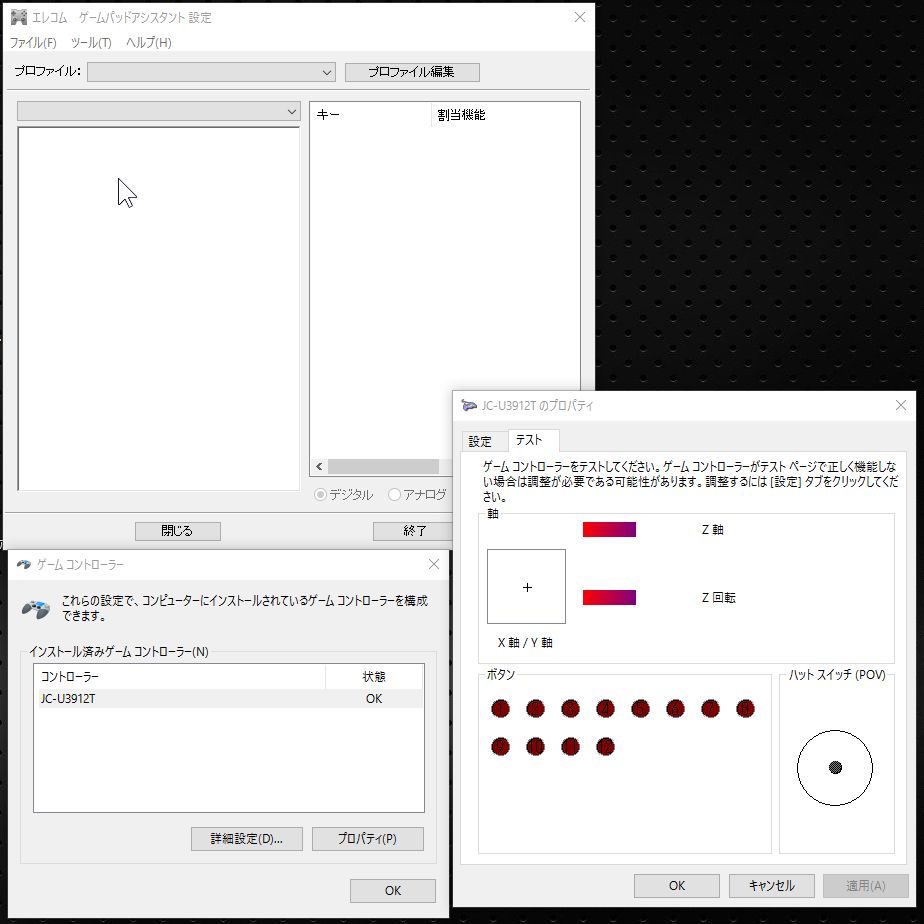Click the JC-U3912T properties title bar icon
Screen dimensions: 924x924
pyautogui.click(x=468, y=405)
